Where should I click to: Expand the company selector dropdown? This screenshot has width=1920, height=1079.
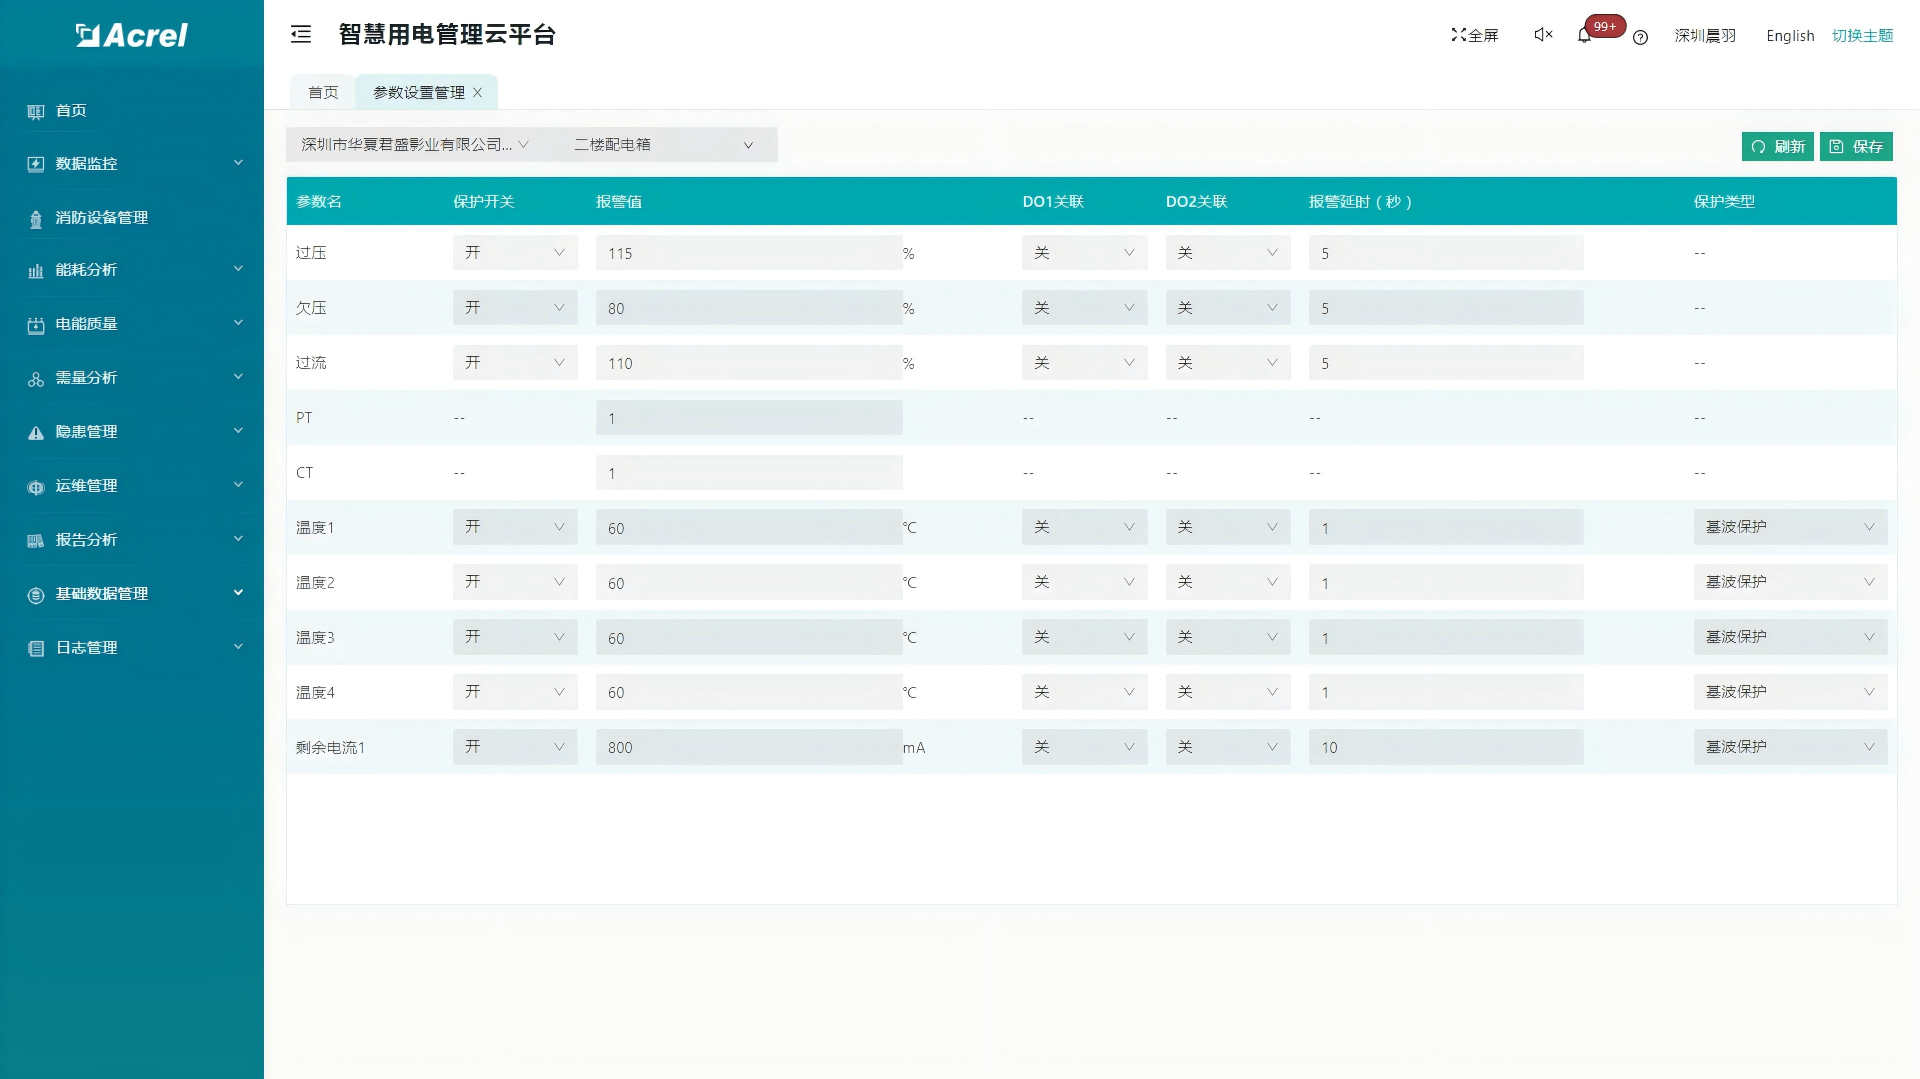click(414, 145)
